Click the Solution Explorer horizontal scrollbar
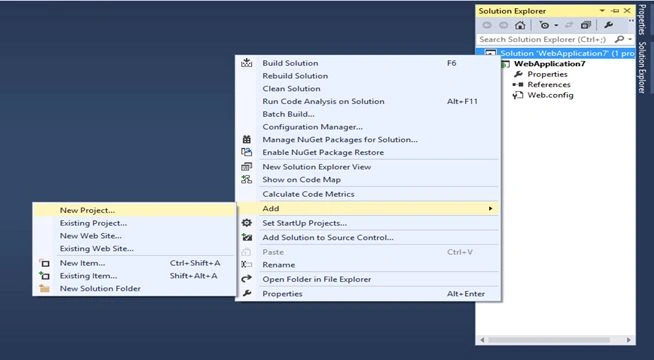The height and width of the screenshot is (360, 654). (x=555, y=340)
